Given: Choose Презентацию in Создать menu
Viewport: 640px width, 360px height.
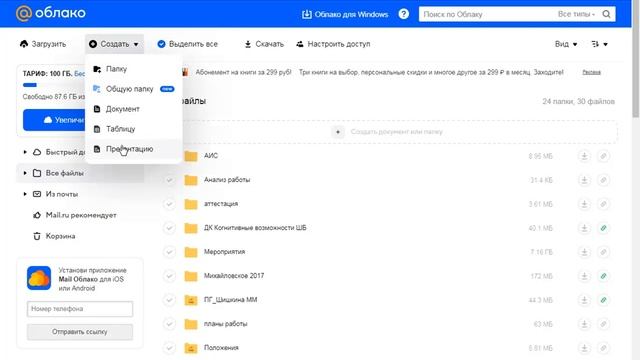Looking at the screenshot, I should pos(134,149).
